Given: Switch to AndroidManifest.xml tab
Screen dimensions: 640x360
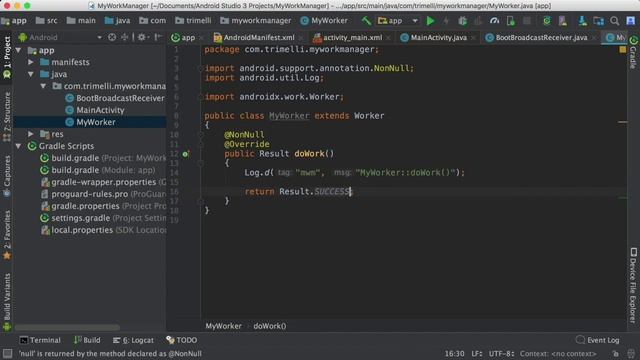Looking at the screenshot, I should [259, 38].
